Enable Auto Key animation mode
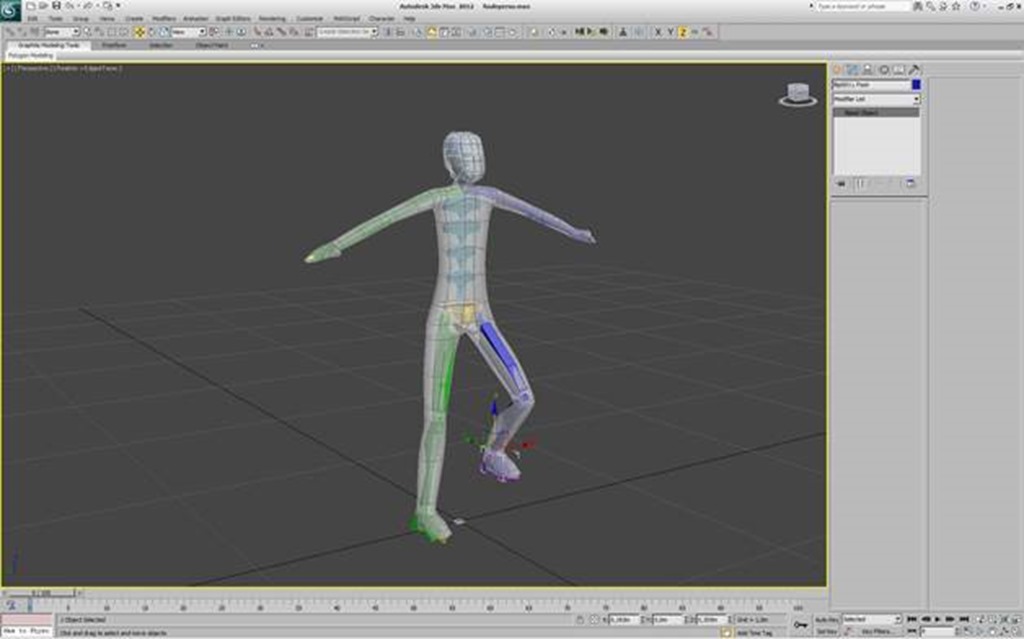Image resolution: width=1024 pixels, height=639 pixels. 826,620
